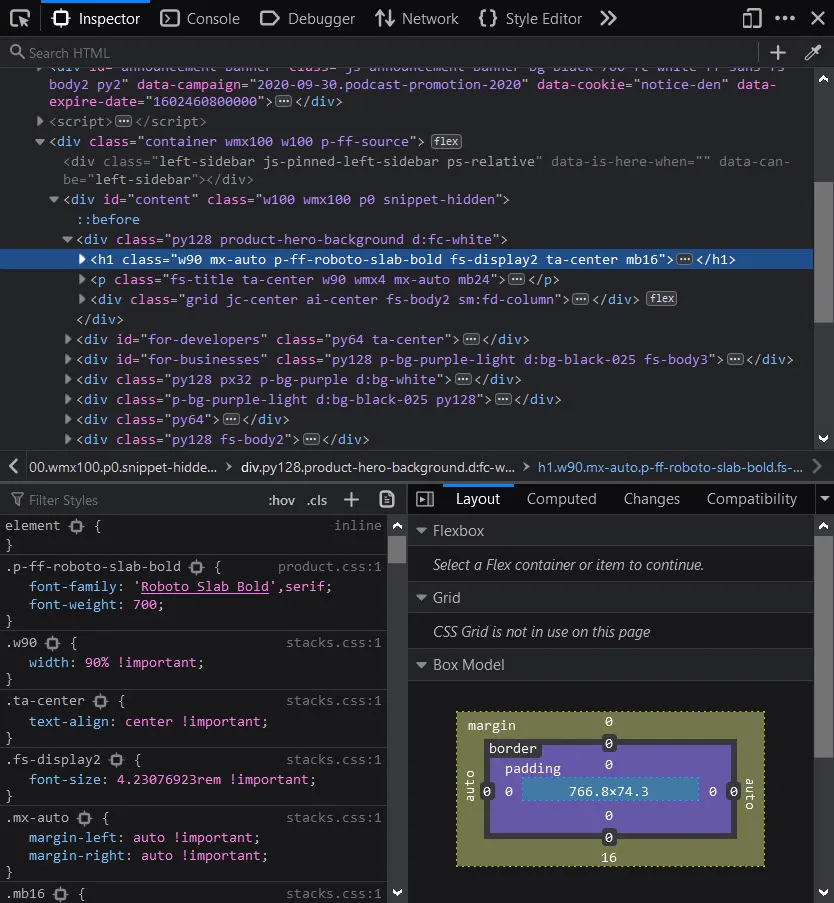Open the sidebar tabs overflow dropdown
Image resolution: width=834 pixels, height=903 pixels.
click(825, 499)
